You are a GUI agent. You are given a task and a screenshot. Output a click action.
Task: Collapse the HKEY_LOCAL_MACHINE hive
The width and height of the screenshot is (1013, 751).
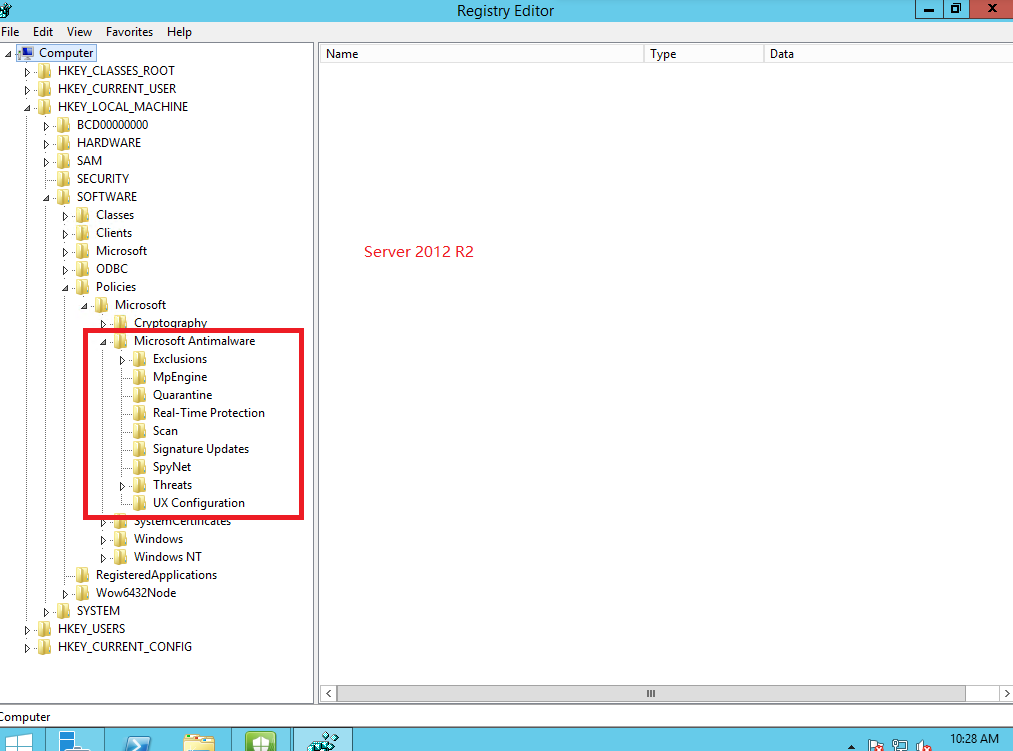(x=27, y=108)
